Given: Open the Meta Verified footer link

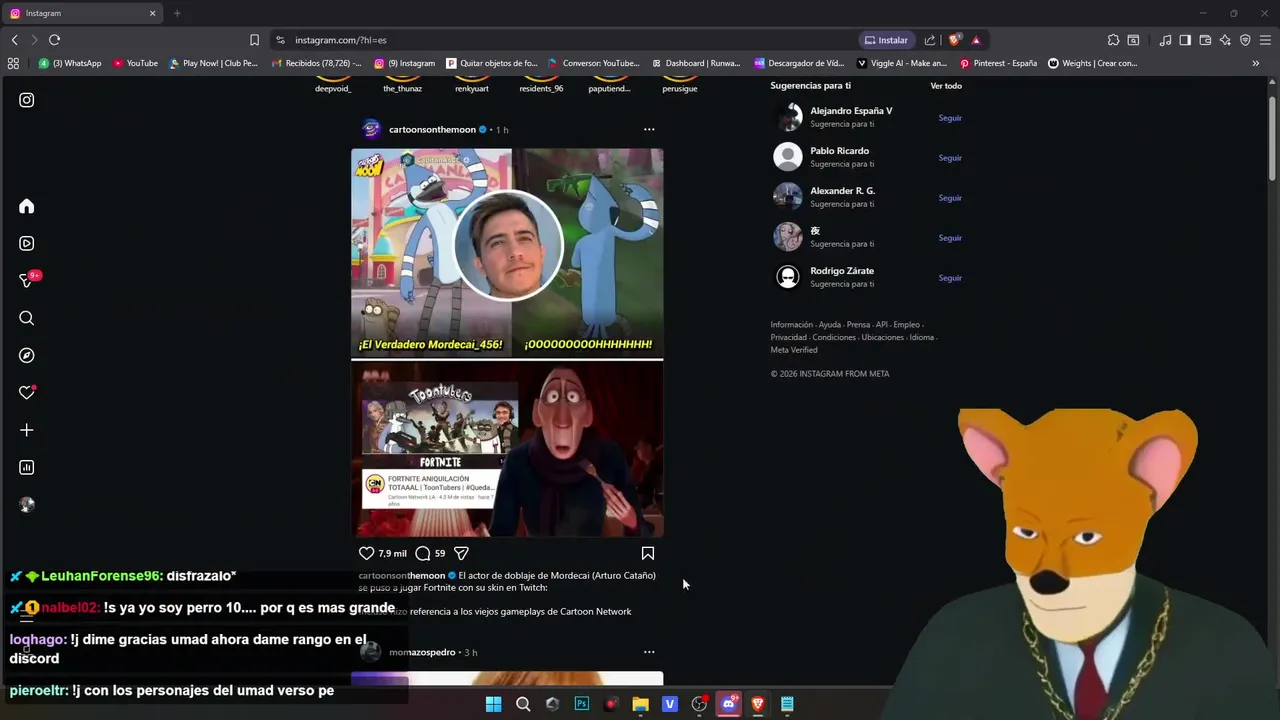Looking at the screenshot, I should (794, 350).
